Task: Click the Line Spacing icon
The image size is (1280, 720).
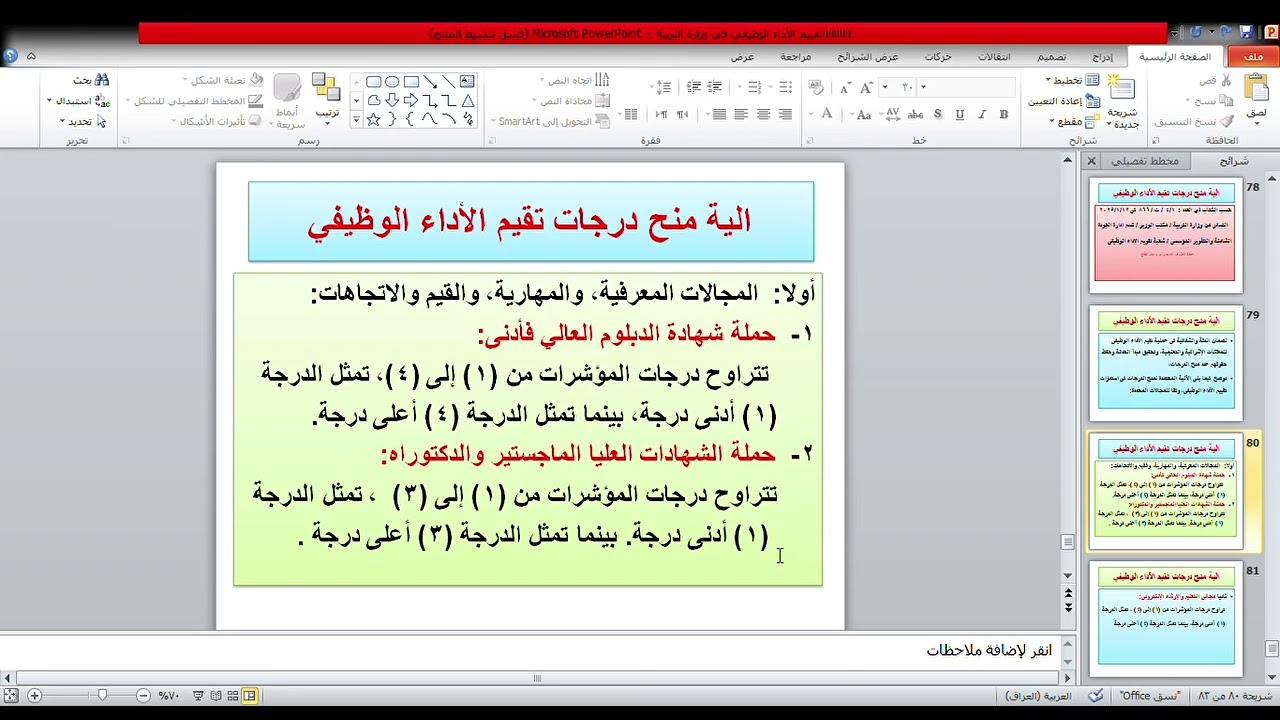Action: (x=662, y=88)
